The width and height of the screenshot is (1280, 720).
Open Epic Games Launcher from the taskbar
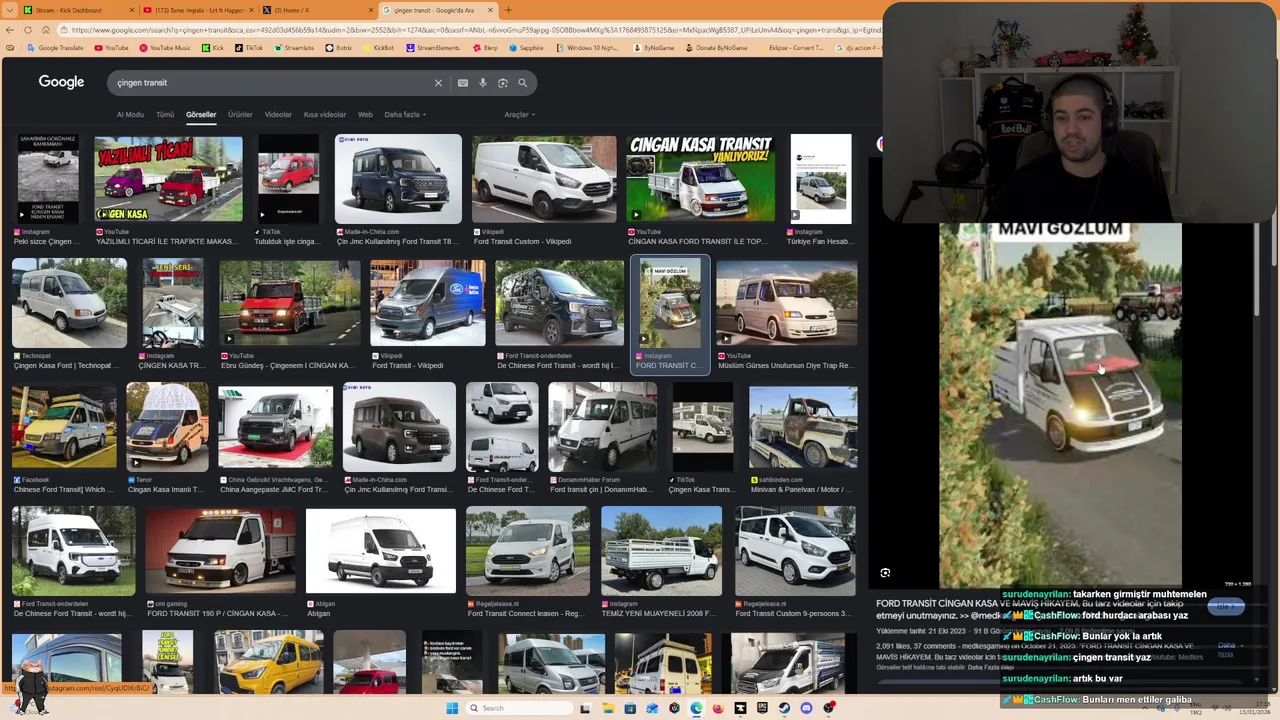pyautogui.click(x=762, y=708)
